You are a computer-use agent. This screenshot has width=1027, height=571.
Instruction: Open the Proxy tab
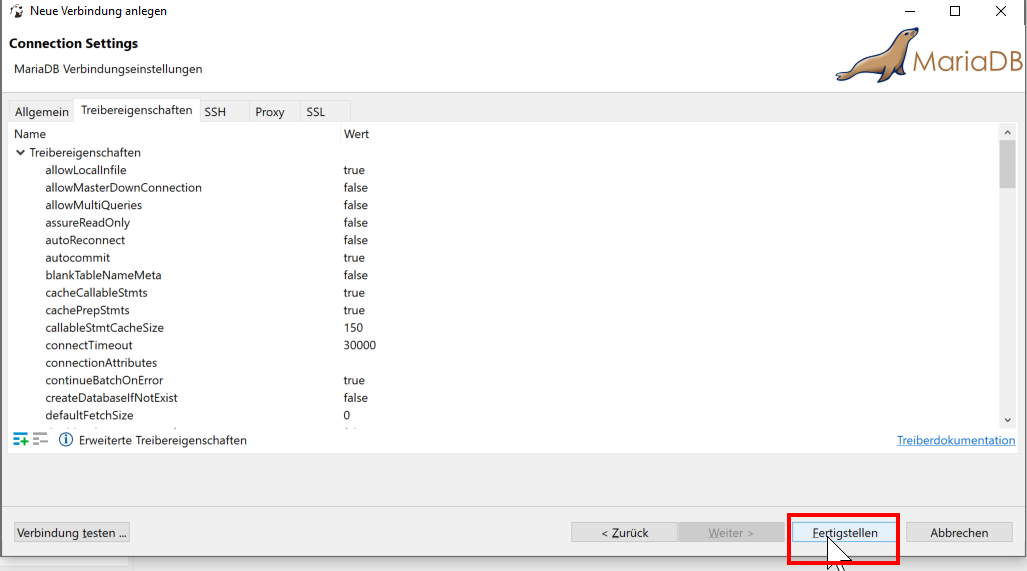tap(270, 112)
